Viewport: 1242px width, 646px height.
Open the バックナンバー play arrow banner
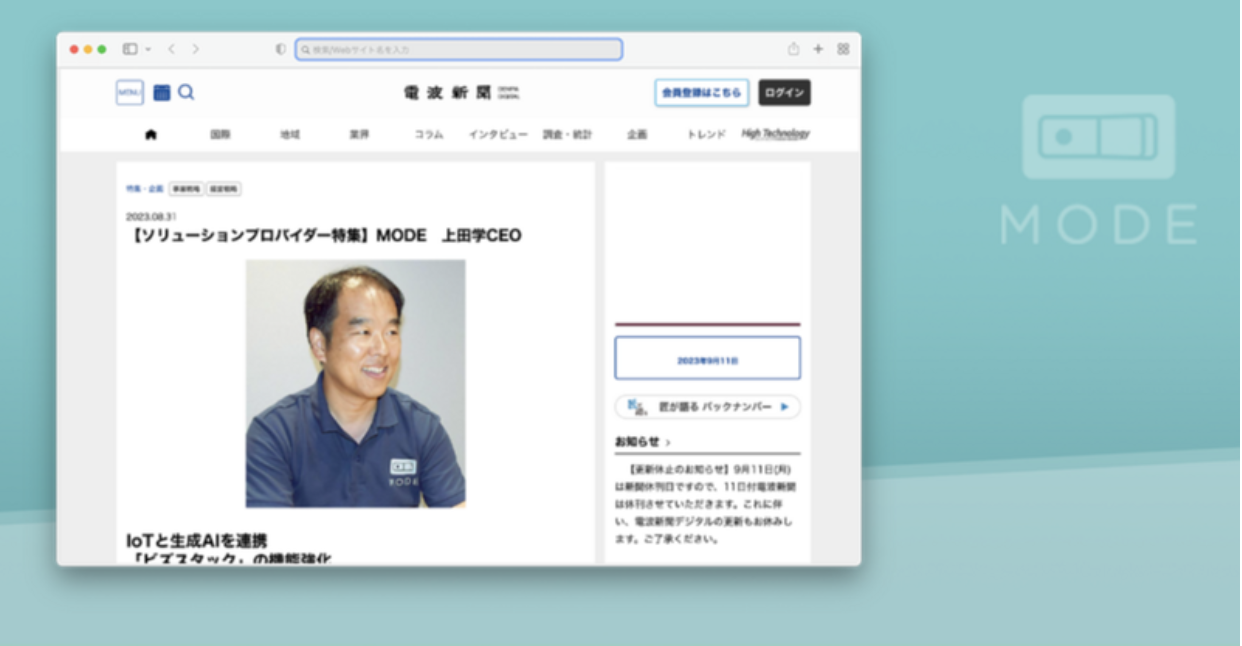tap(784, 407)
